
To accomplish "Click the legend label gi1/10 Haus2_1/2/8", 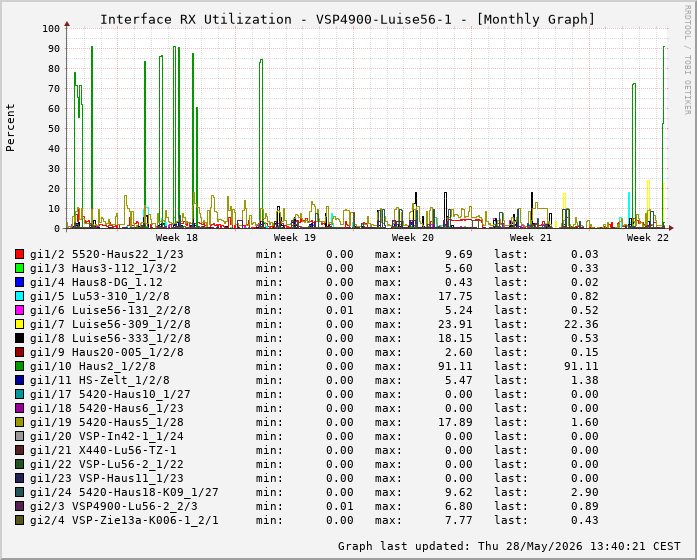I will pos(93,366).
